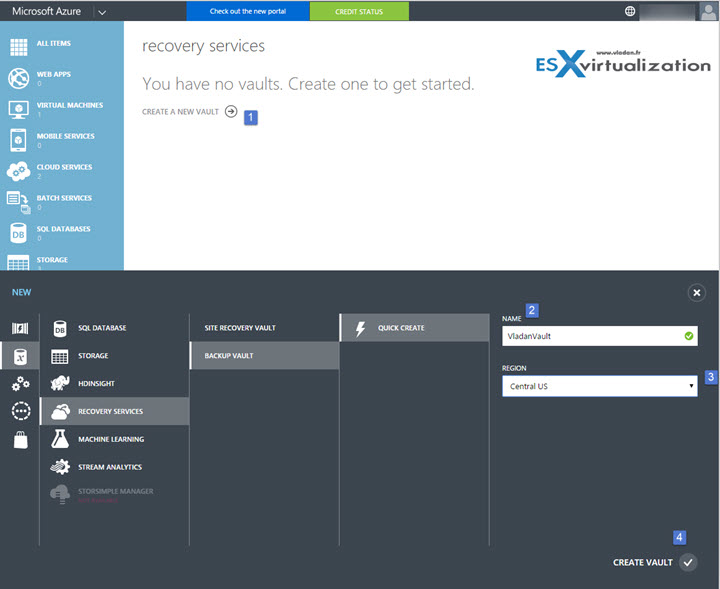Select the Network Services dotted circle icon

tap(21, 411)
